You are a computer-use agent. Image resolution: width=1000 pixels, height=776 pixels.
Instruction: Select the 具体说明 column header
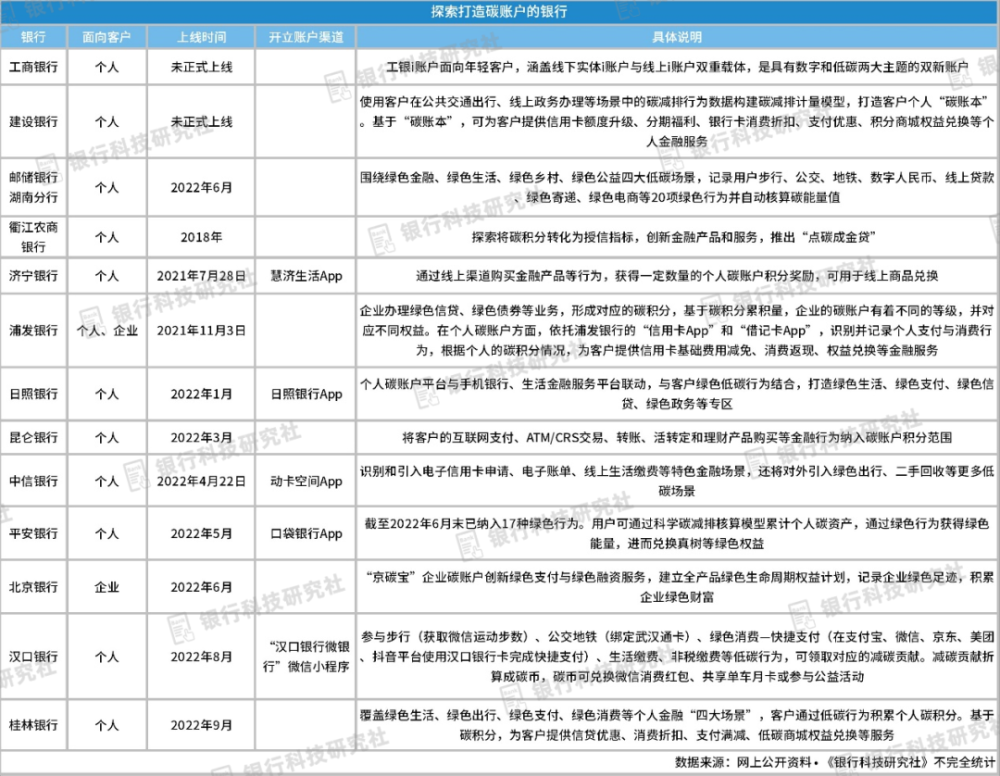coord(677,37)
